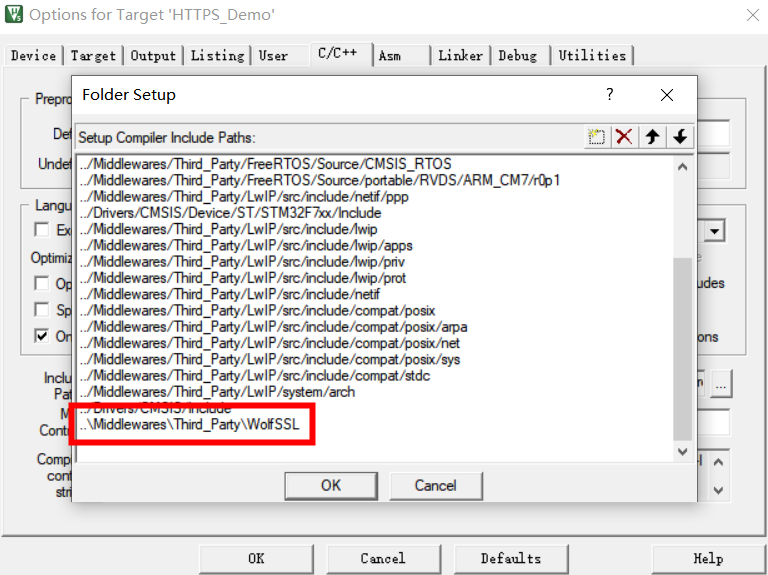
Task: Select the compat/posix/net path
Action: tap(269, 343)
